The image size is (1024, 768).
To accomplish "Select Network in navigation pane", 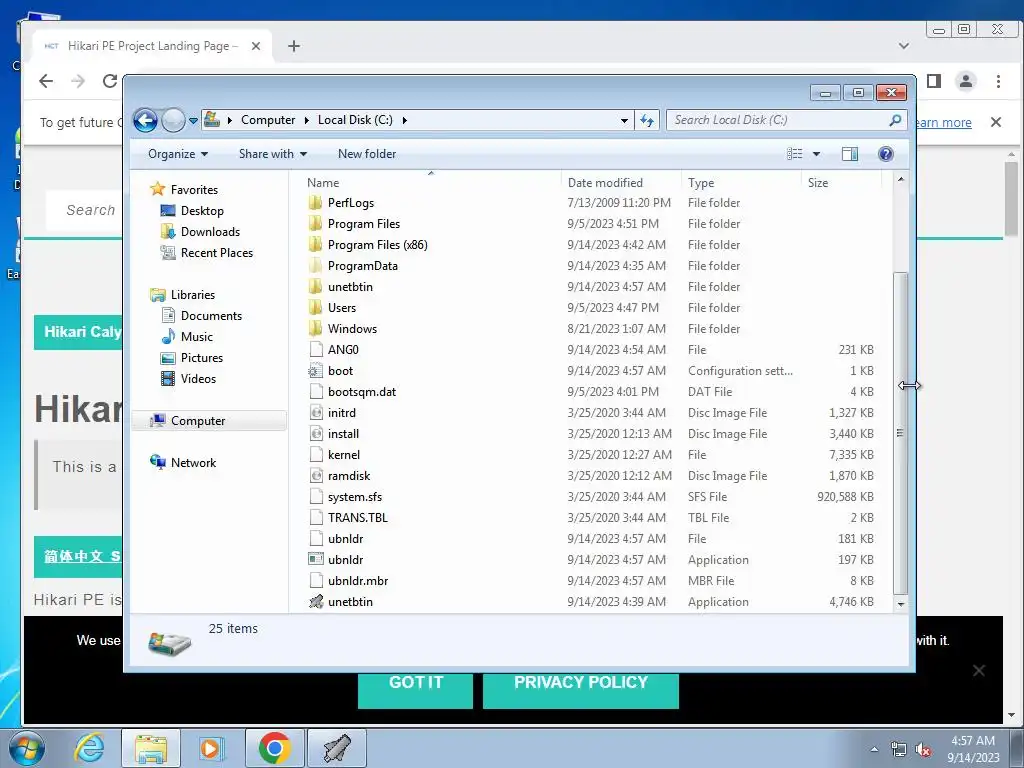I will (193, 462).
